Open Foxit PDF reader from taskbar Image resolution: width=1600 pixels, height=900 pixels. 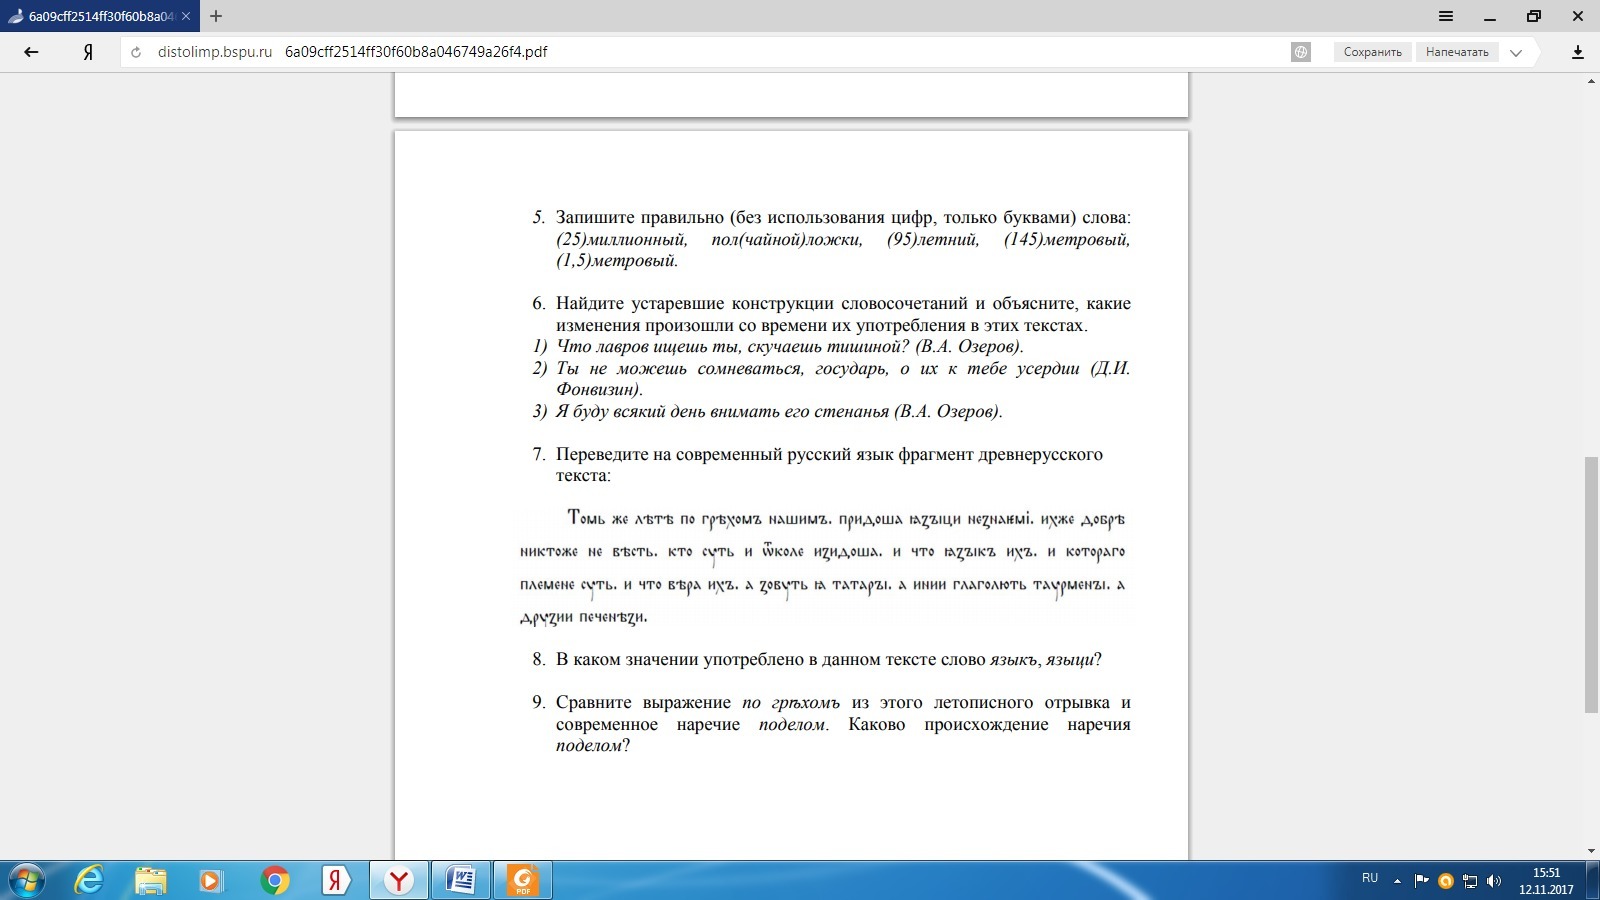522,880
